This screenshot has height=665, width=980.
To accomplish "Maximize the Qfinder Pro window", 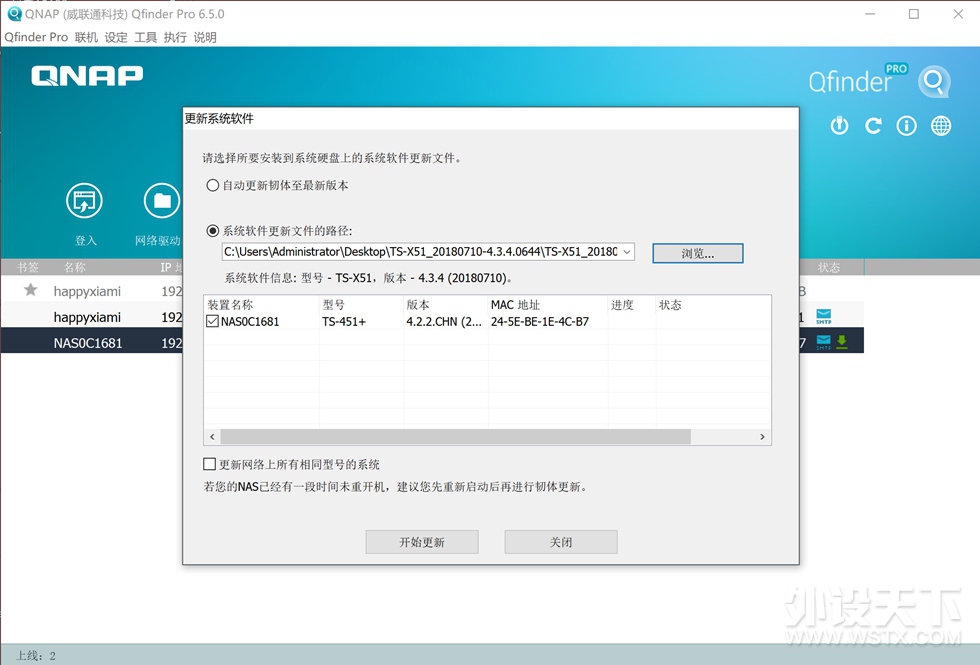I will 914,14.
